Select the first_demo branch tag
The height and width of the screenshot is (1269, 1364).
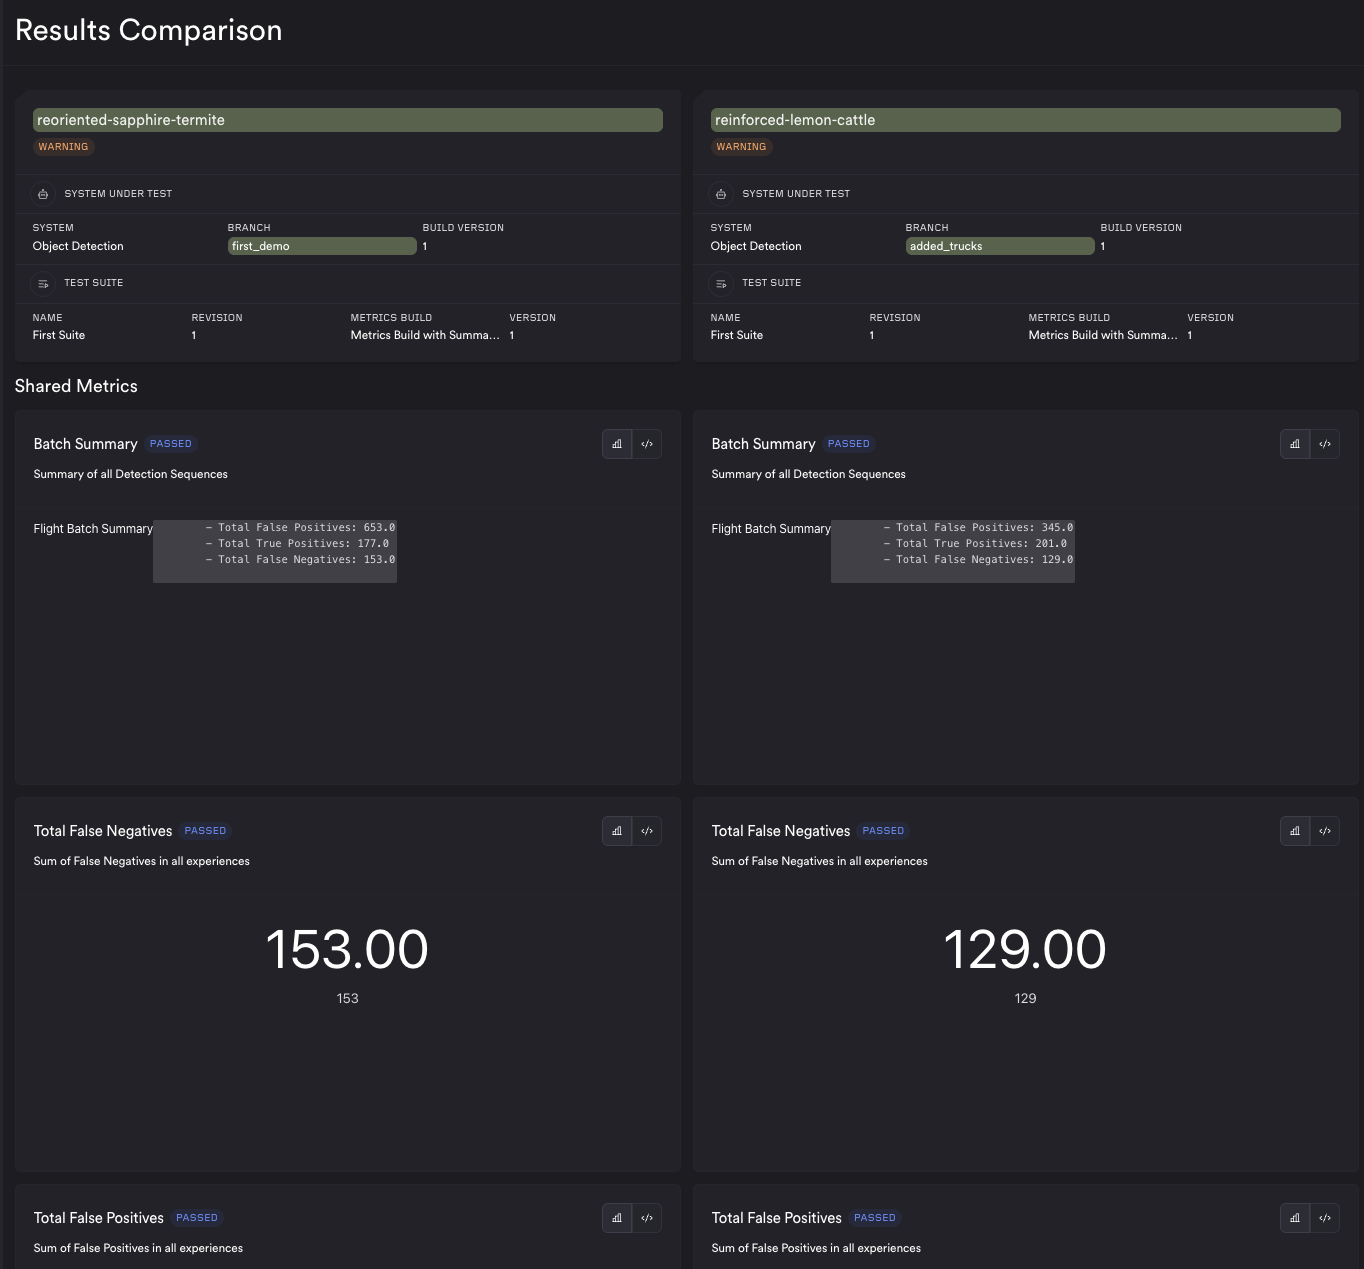click(322, 246)
